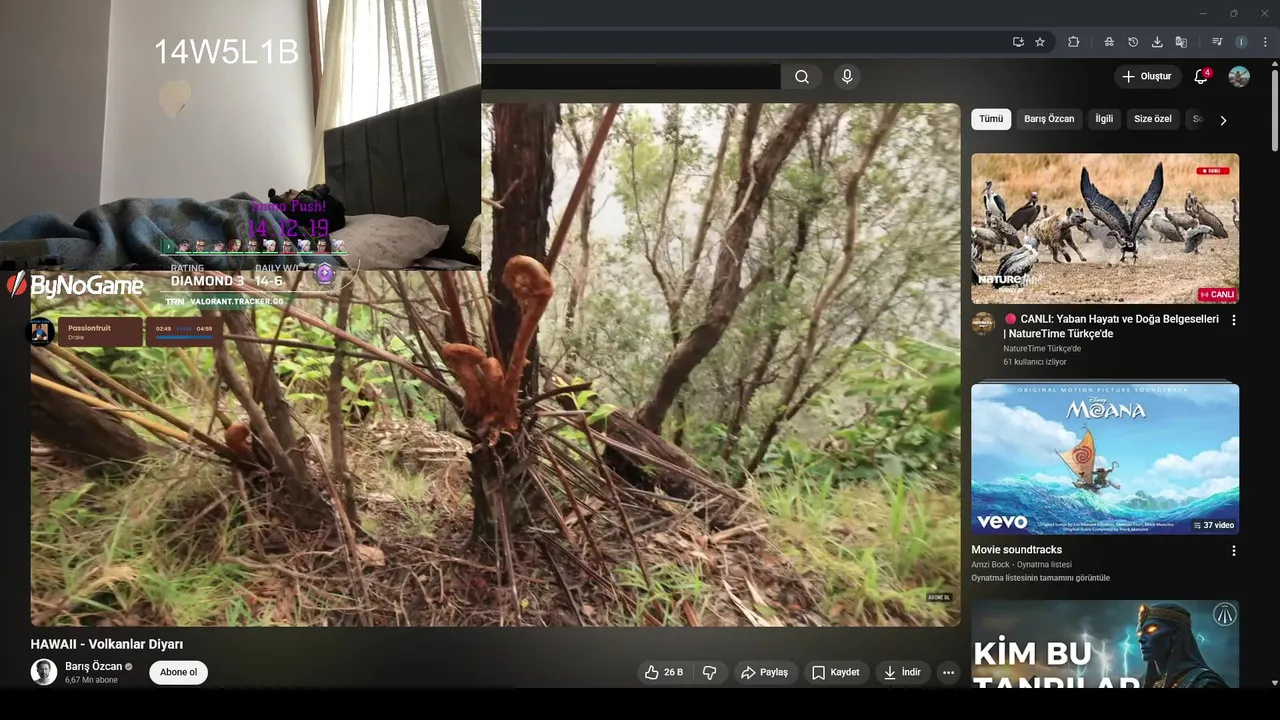Open the YouTube account avatar menu

coord(1239,77)
